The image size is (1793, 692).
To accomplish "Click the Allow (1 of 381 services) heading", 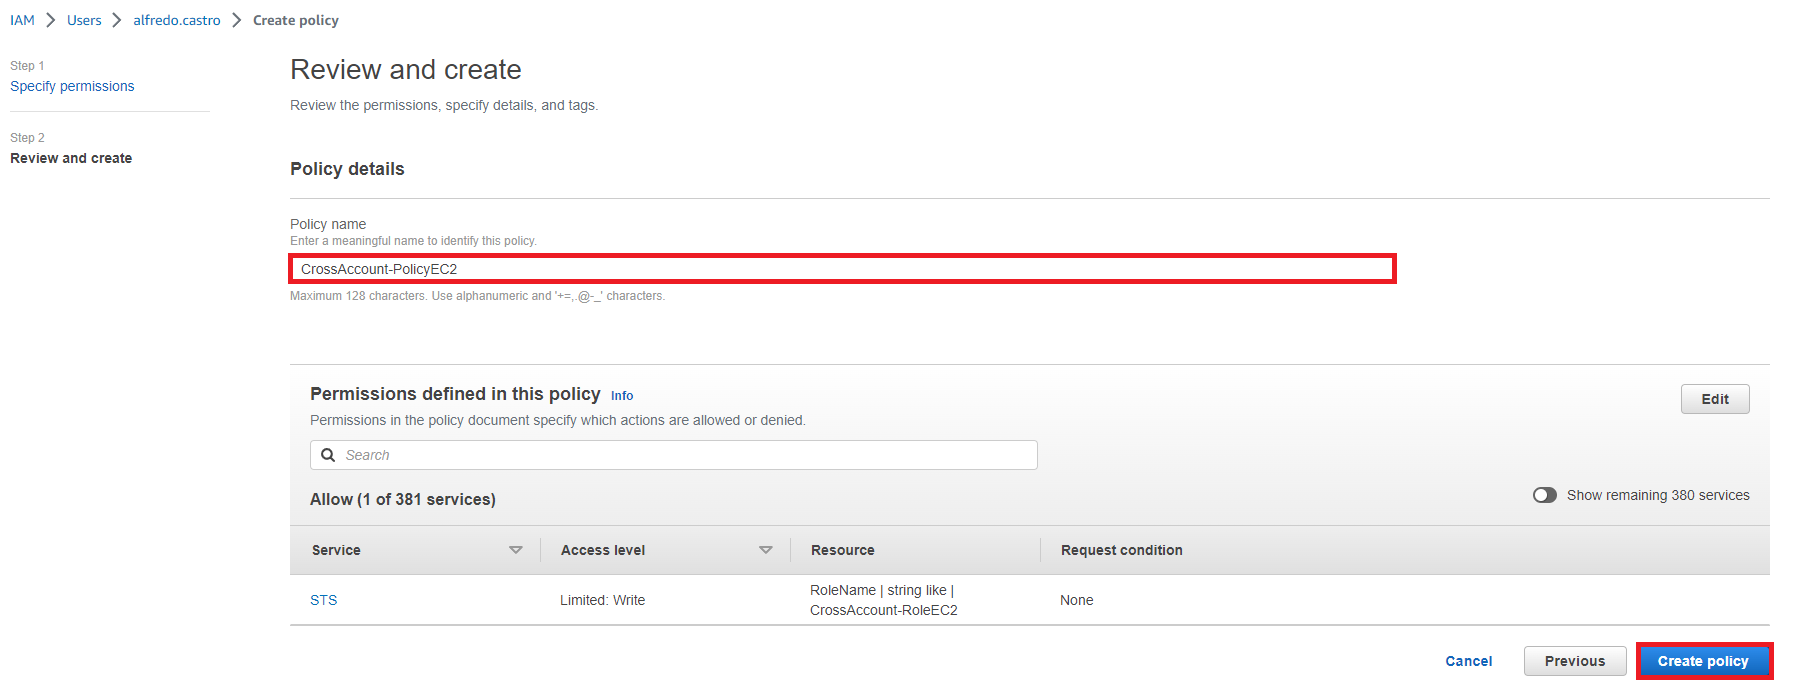I will [x=403, y=499].
